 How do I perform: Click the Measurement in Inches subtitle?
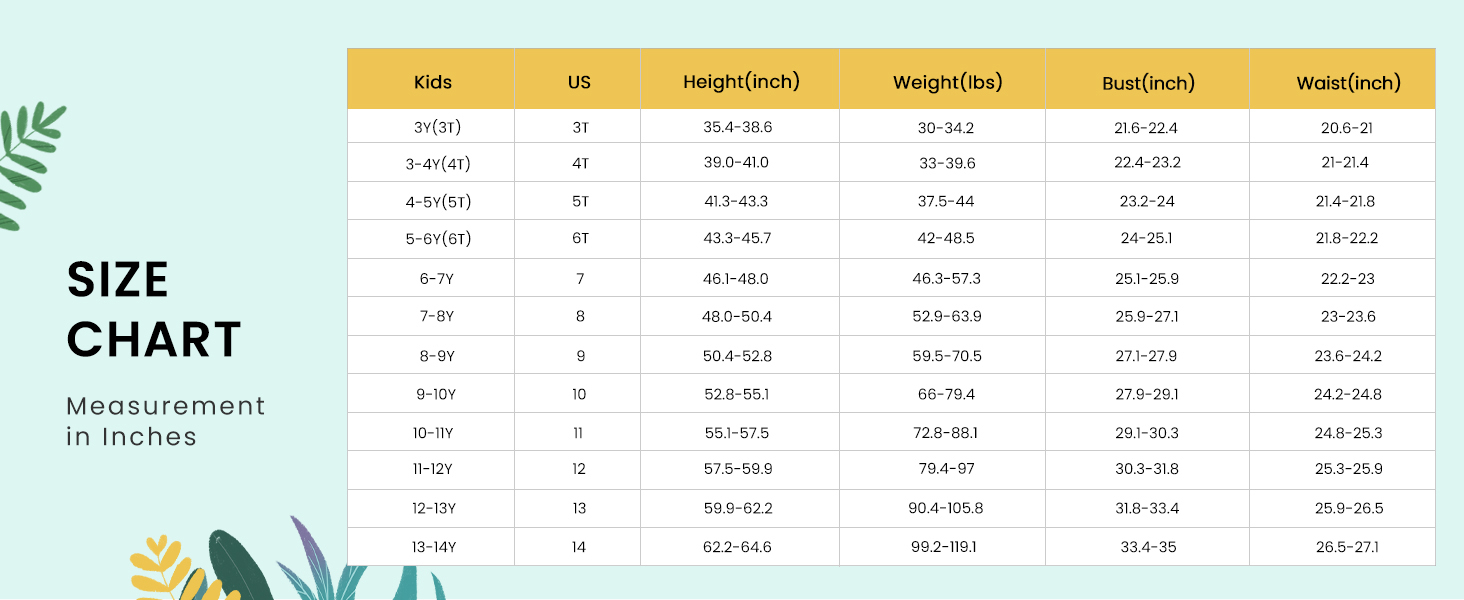click(x=166, y=421)
